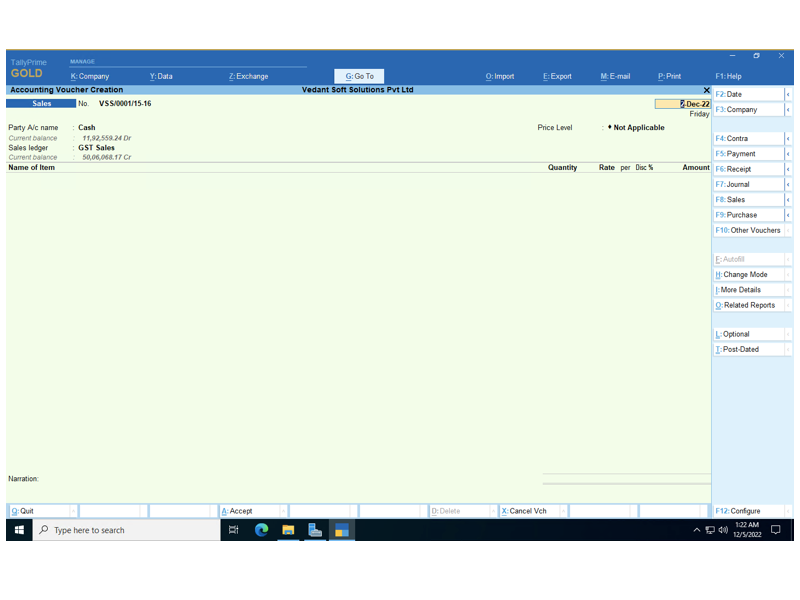The height and width of the screenshot is (600, 800).
Task: Select F6: Receipt voucher
Action: coord(748,169)
